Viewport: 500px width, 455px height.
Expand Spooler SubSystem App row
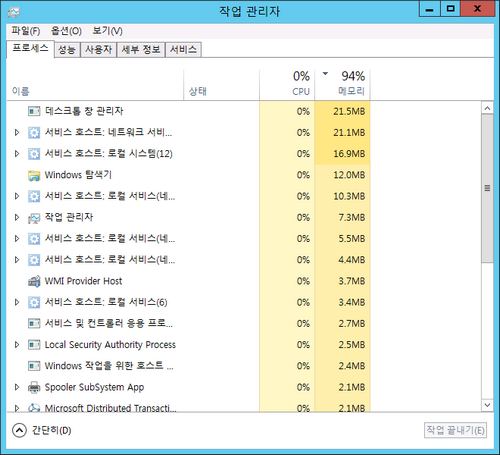[x=17, y=387]
